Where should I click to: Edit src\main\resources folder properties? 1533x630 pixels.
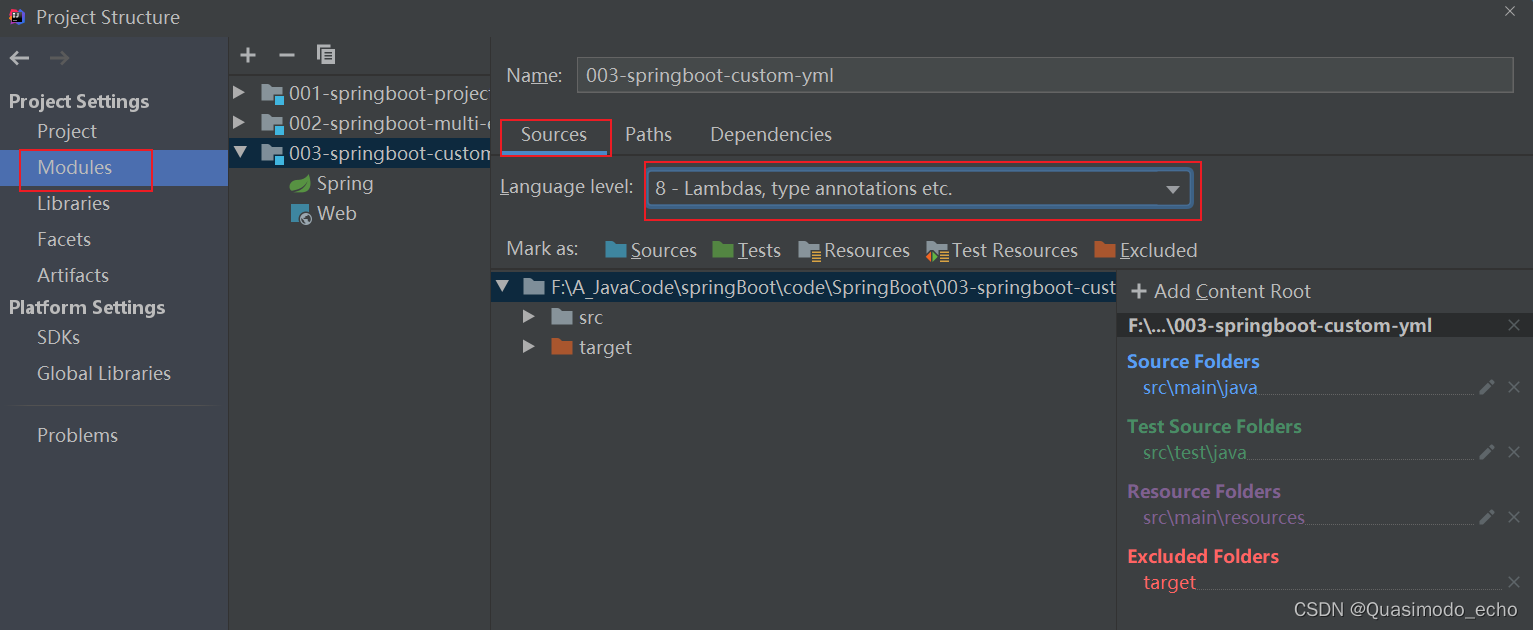(x=1487, y=517)
